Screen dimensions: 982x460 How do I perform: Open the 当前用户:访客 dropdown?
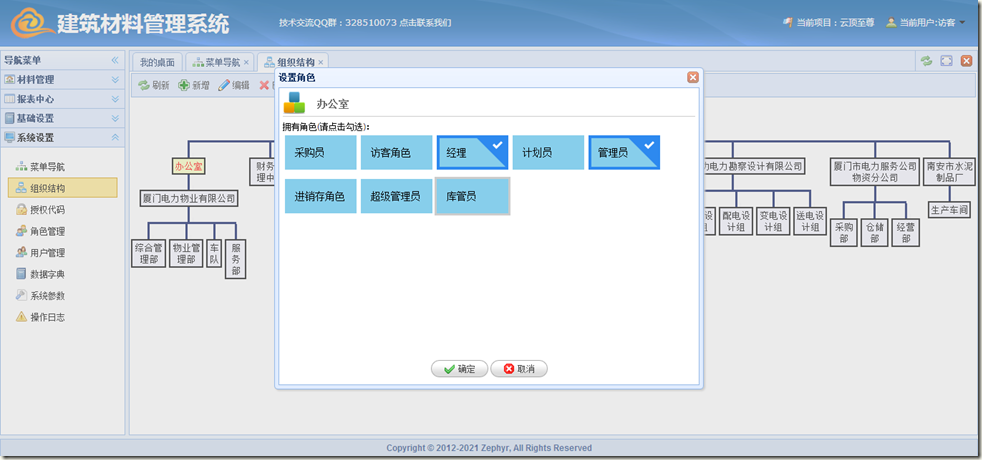click(925, 22)
